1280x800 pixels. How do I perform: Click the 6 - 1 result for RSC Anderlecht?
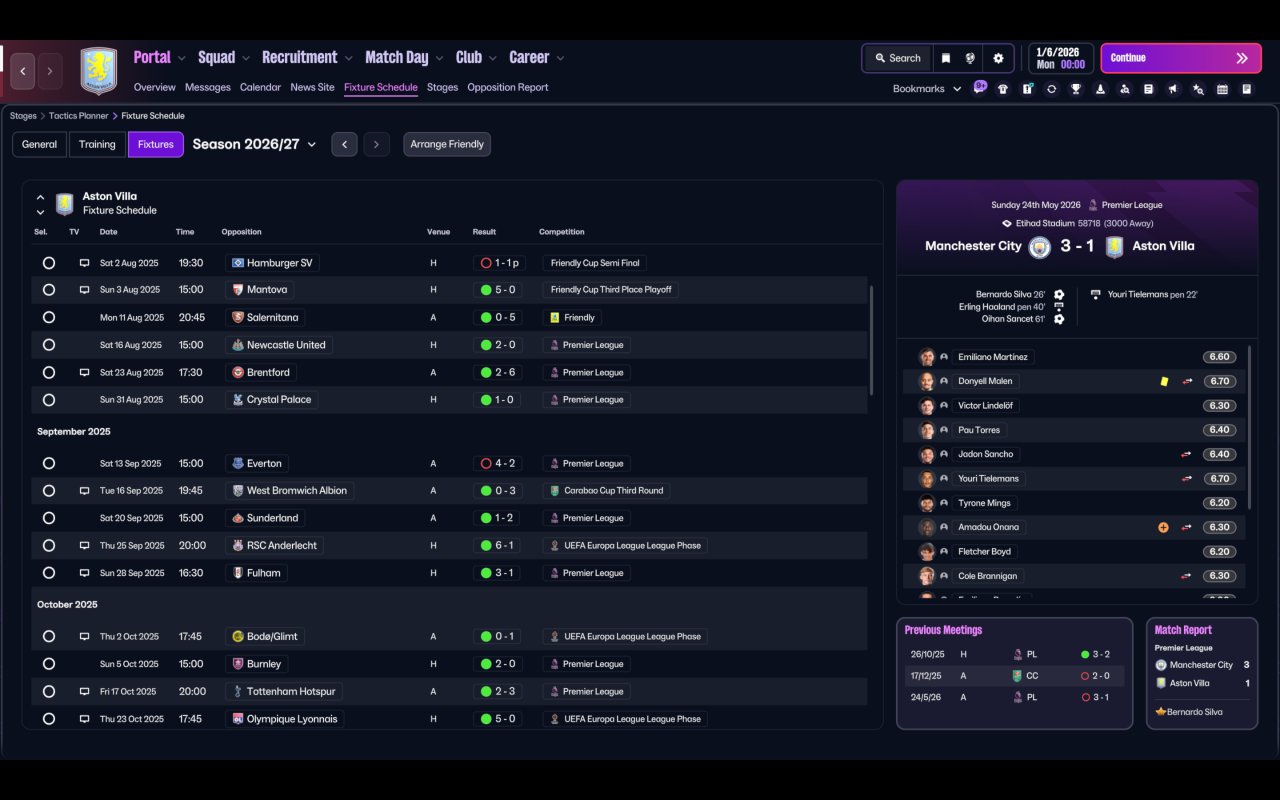tap(500, 546)
